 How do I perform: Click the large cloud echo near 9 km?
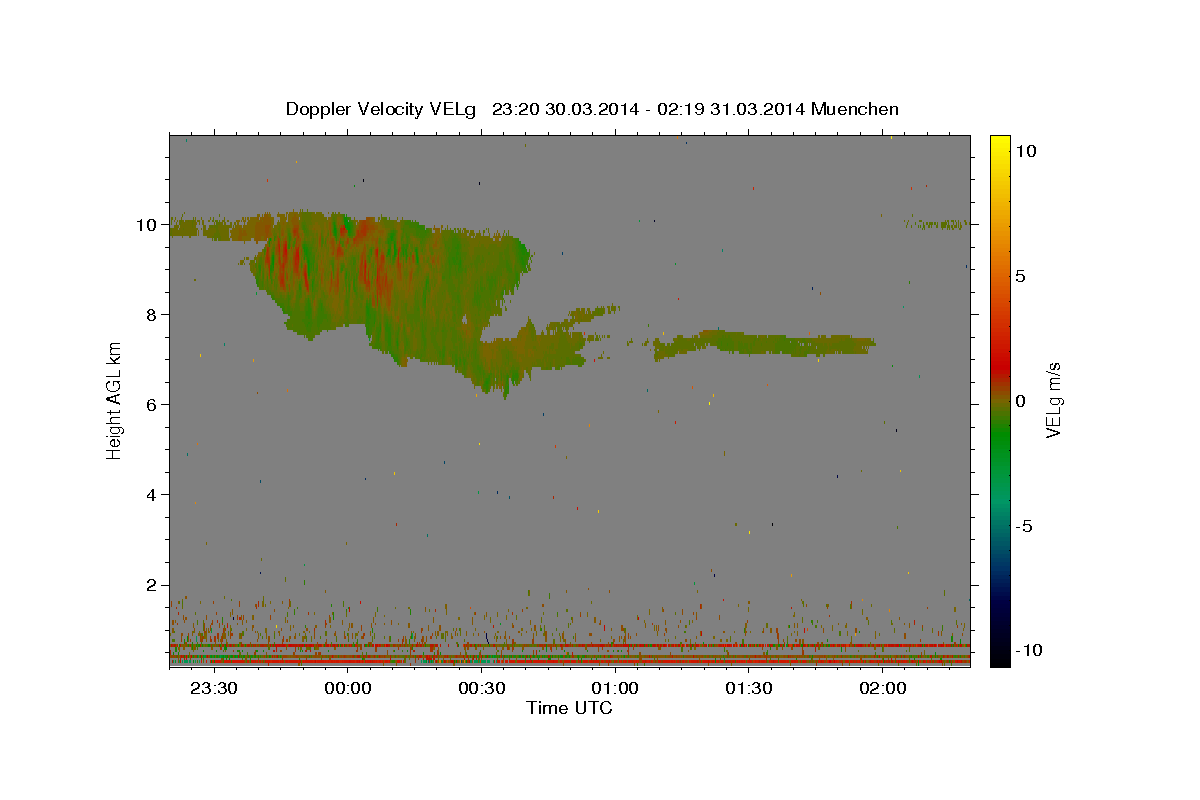(x=390, y=290)
